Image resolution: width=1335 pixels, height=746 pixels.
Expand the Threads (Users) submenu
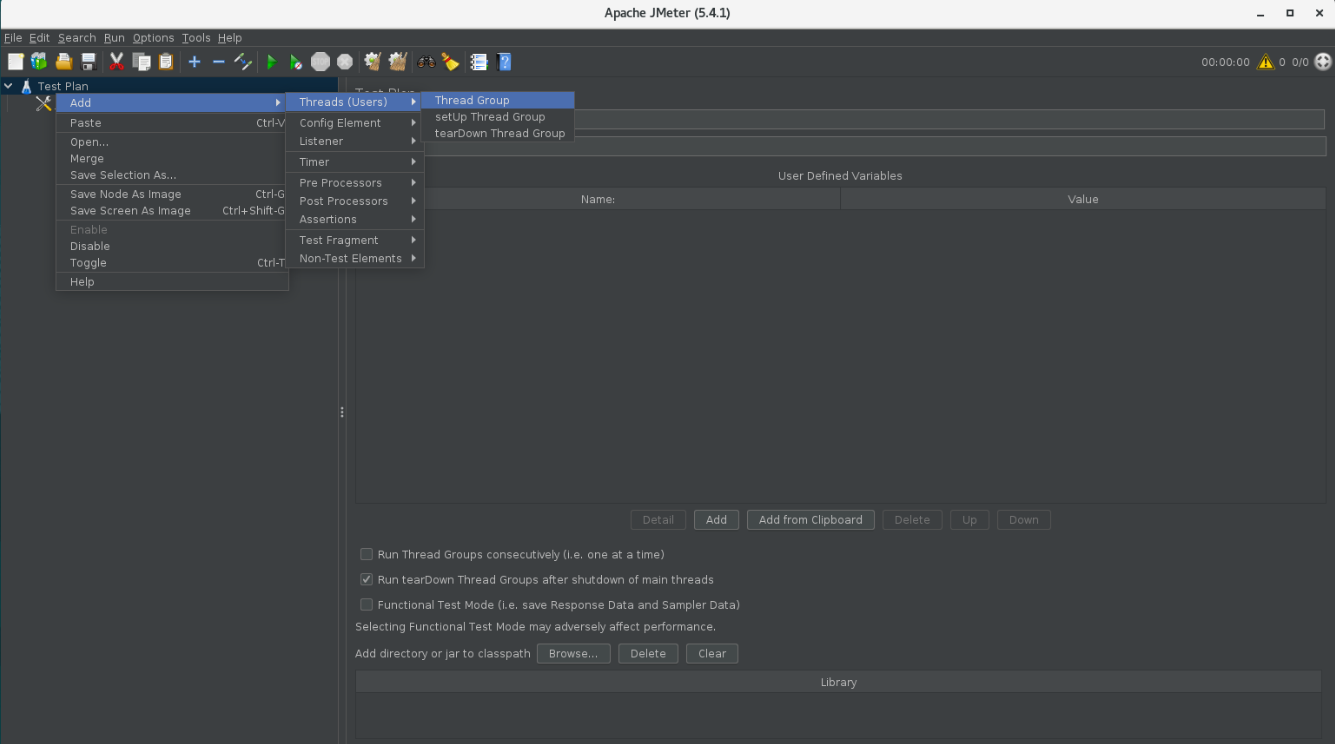click(x=355, y=102)
